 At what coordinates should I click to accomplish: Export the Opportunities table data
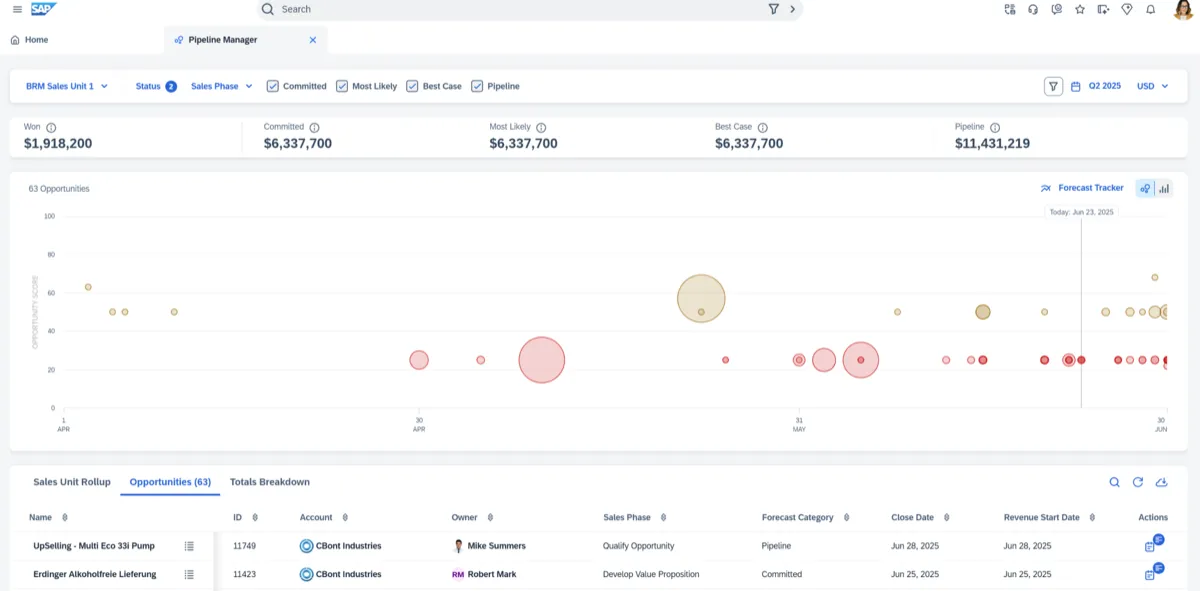click(1161, 482)
